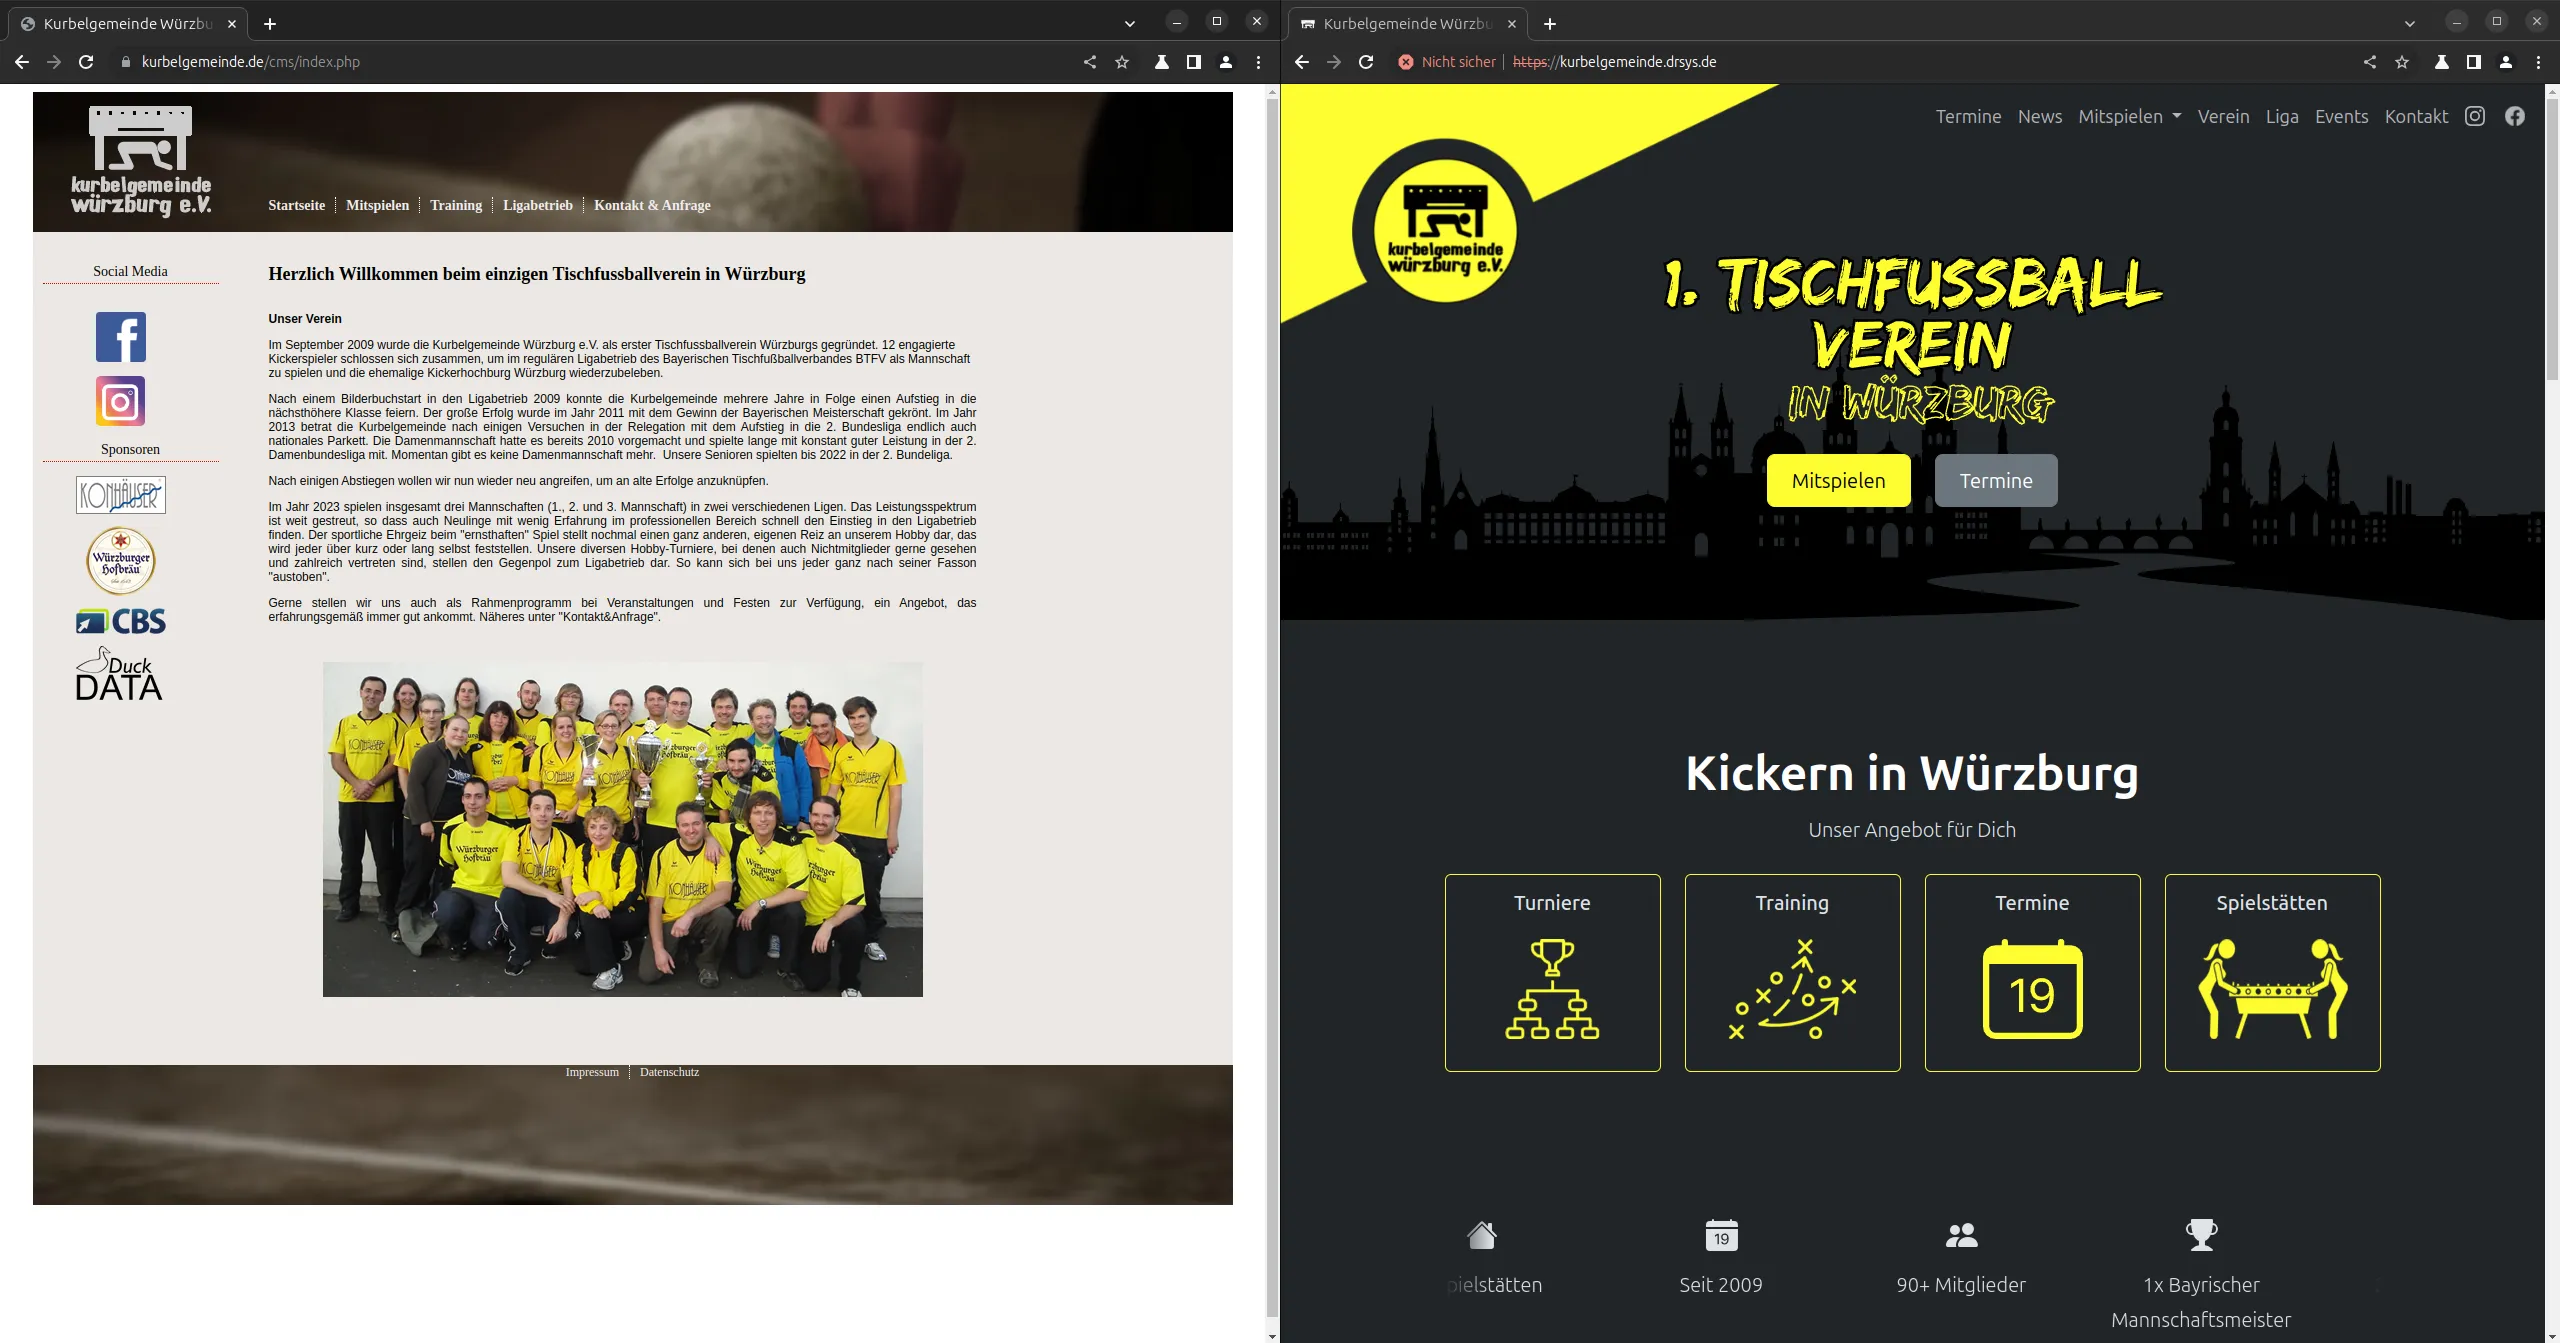Open the Ligabetrieb menu item
This screenshot has width=2560, height=1343.
coord(537,205)
